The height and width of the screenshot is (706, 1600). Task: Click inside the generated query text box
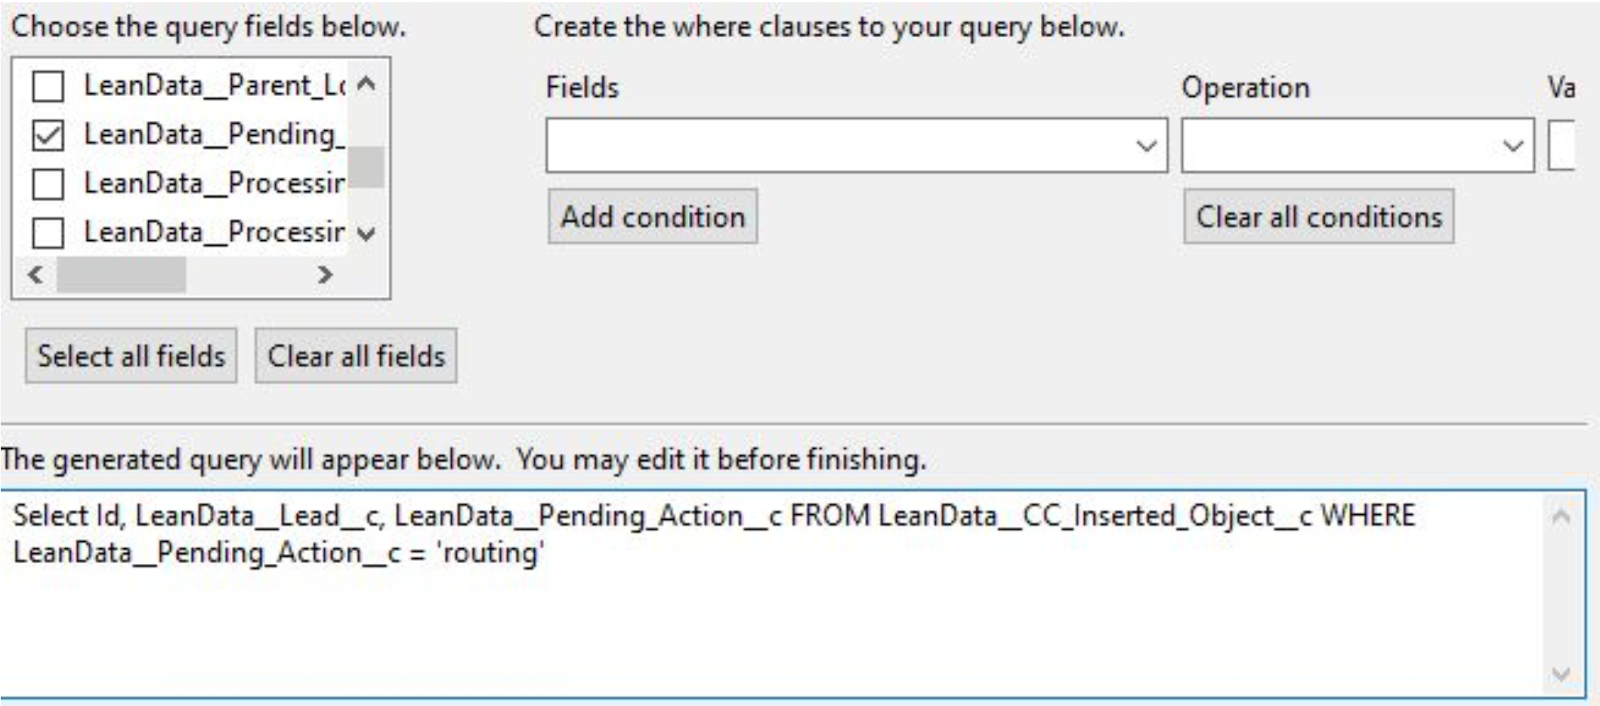[770, 610]
